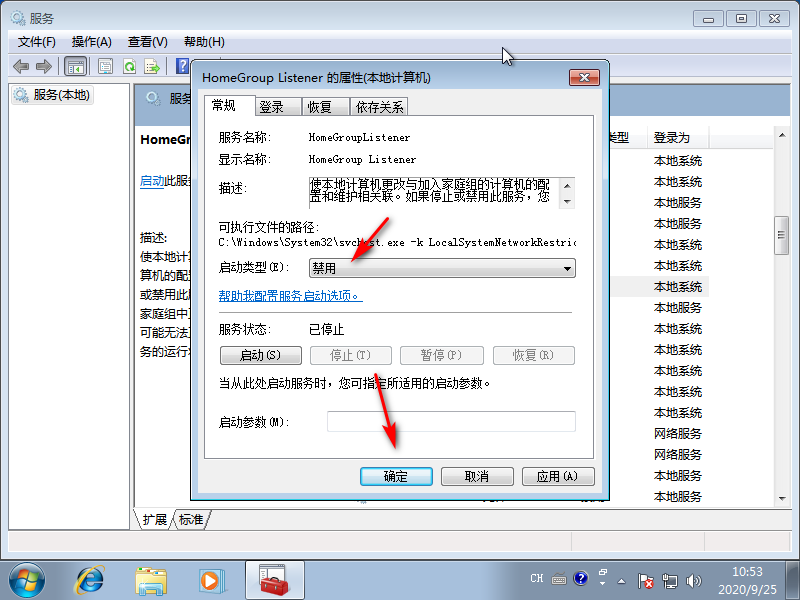Click the 确定 button
The height and width of the screenshot is (600, 800).
396,476
